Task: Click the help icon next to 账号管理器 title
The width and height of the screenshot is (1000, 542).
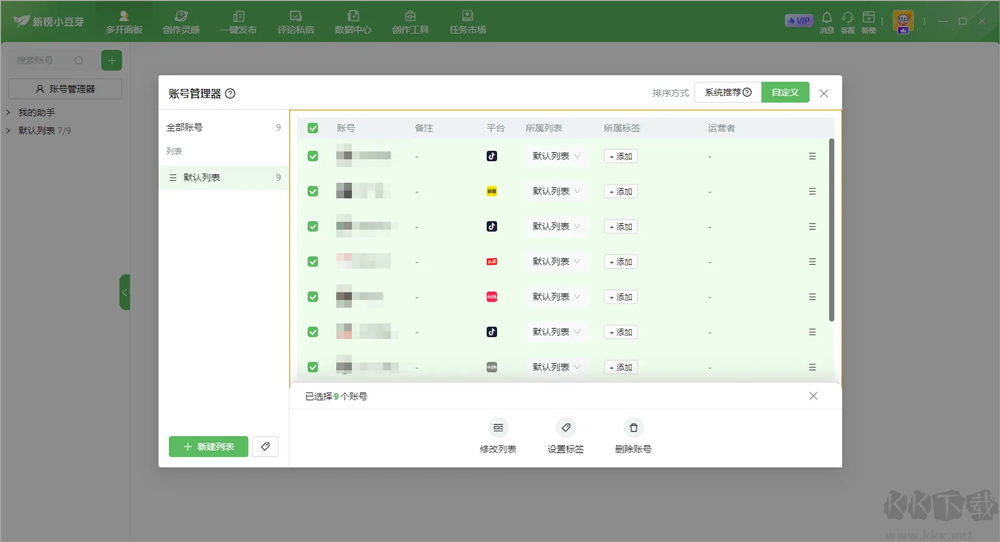Action: coord(230,94)
